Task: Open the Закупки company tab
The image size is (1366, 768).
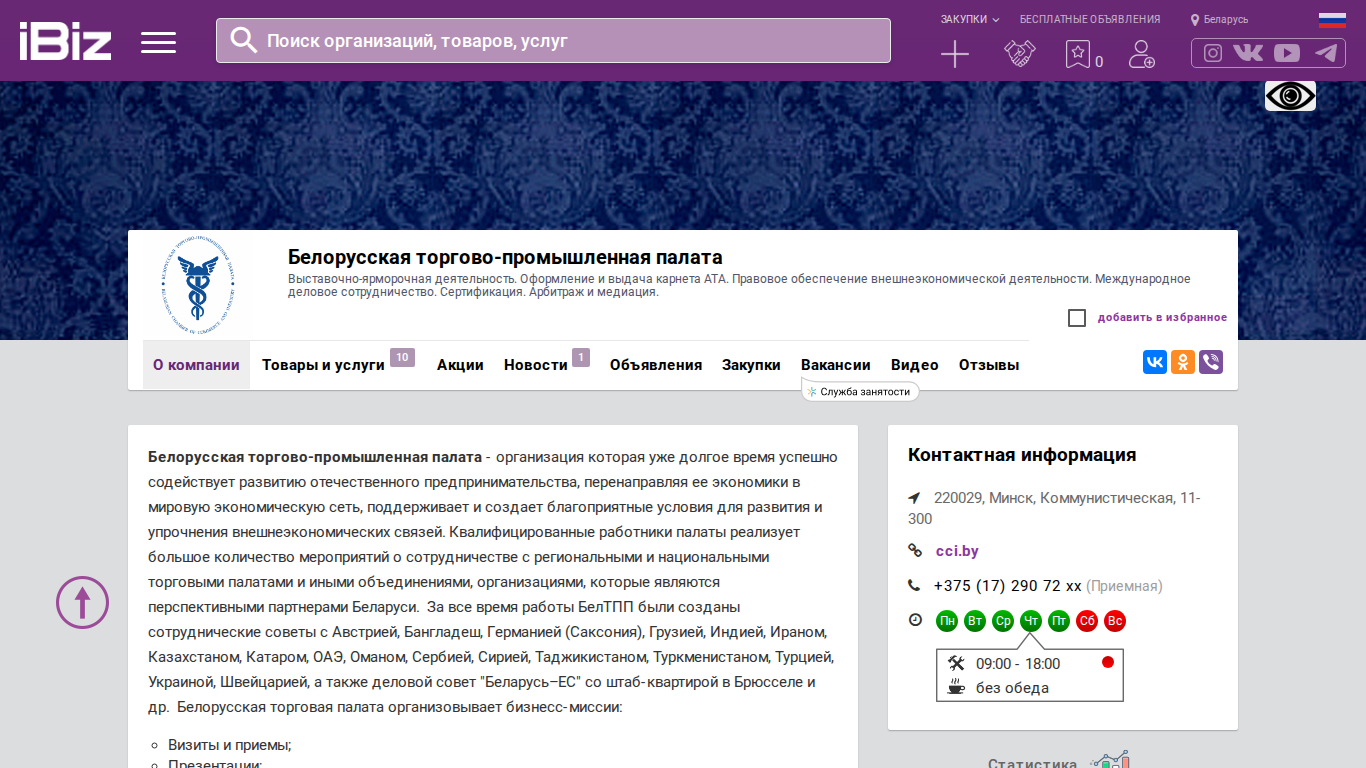Action: (x=751, y=365)
